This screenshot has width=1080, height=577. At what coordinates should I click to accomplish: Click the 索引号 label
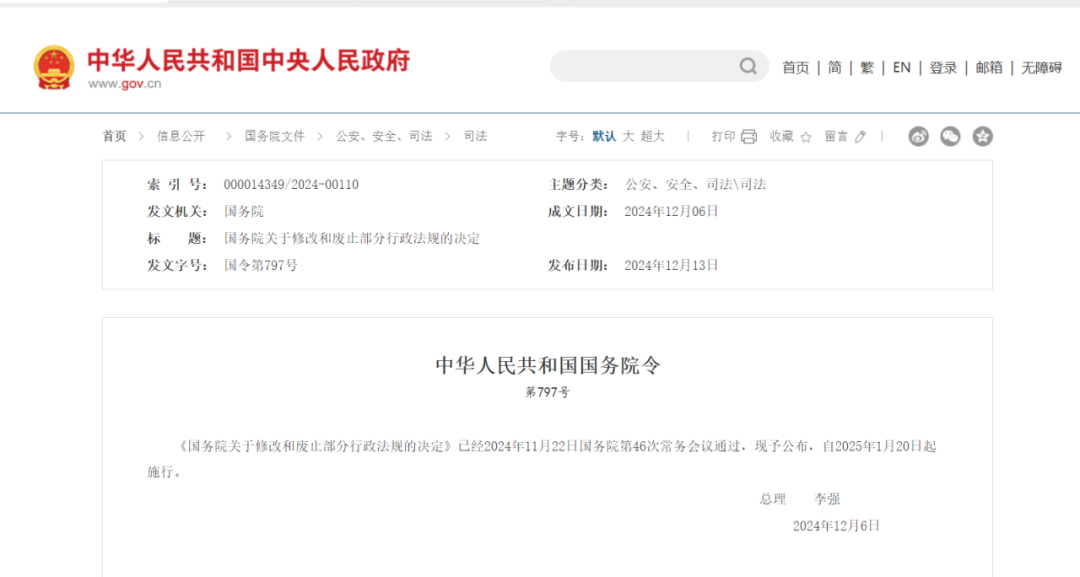[x=178, y=185]
